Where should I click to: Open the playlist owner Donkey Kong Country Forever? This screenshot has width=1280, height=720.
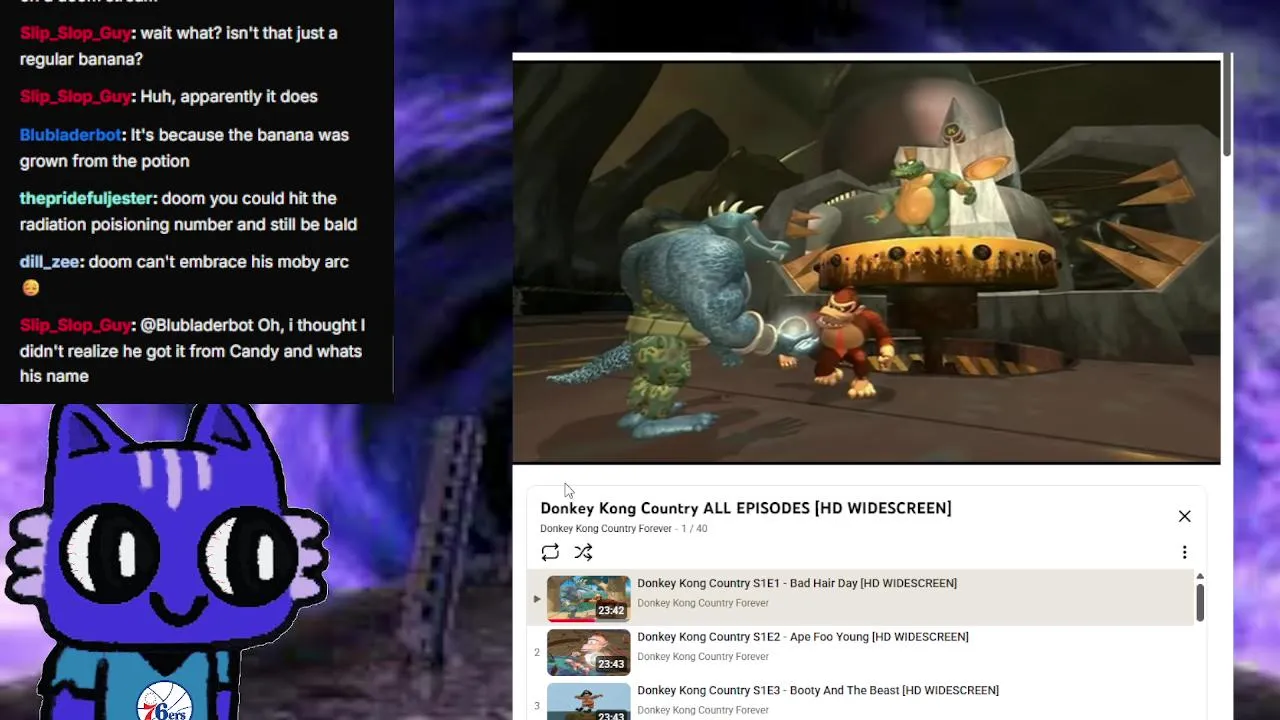[x=606, y=529]
